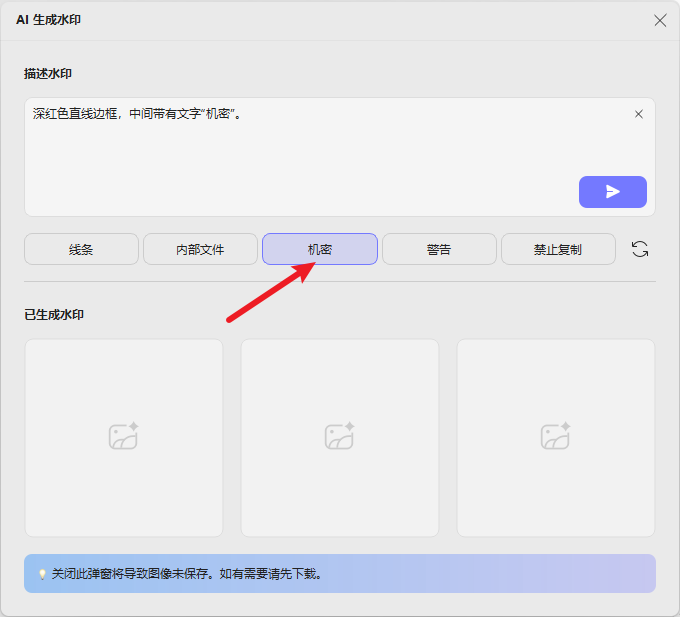Choose the 机密 prompt chip
The width and height of the screenshot is (680, 617).
(320, 249)
